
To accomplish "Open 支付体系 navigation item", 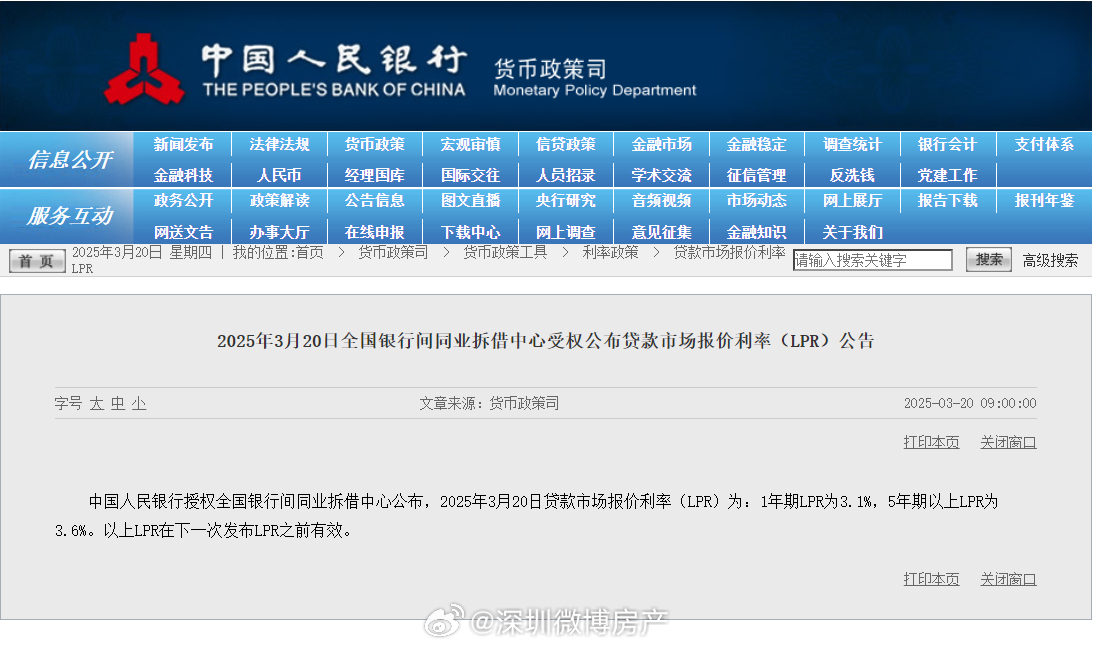I will pos(1044,145).
